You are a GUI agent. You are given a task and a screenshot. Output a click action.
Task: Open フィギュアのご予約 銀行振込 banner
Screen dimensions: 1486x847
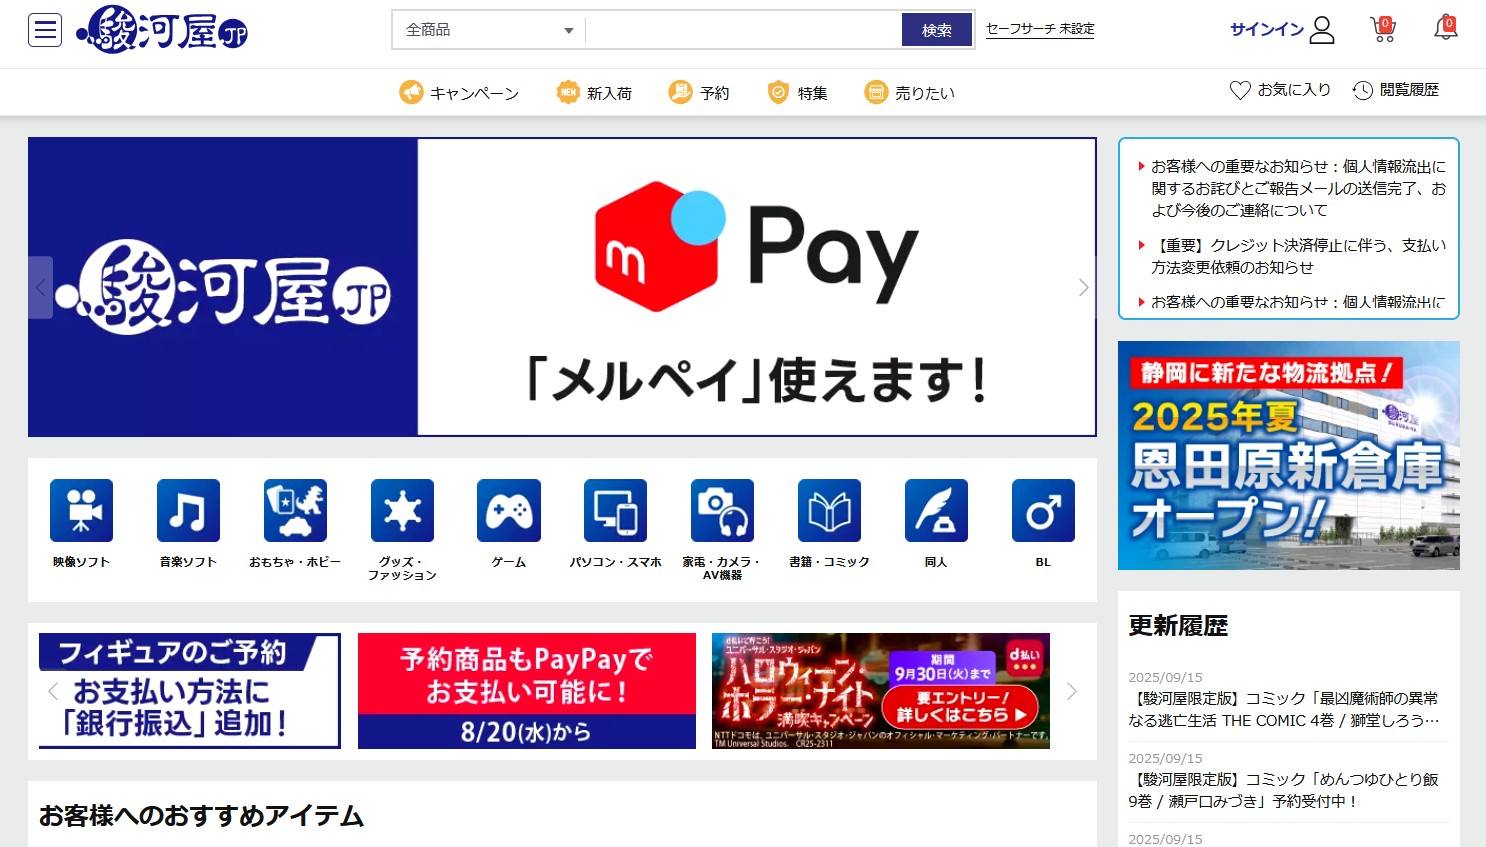click(x=190, y=691)
